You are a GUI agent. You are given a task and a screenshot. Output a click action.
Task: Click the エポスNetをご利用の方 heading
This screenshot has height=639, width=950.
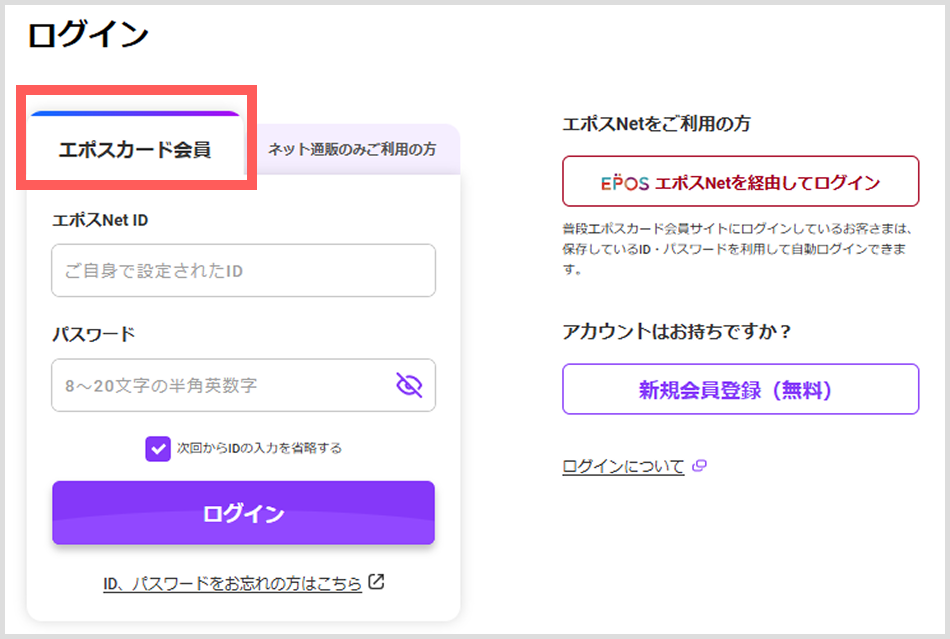[656, 124]
